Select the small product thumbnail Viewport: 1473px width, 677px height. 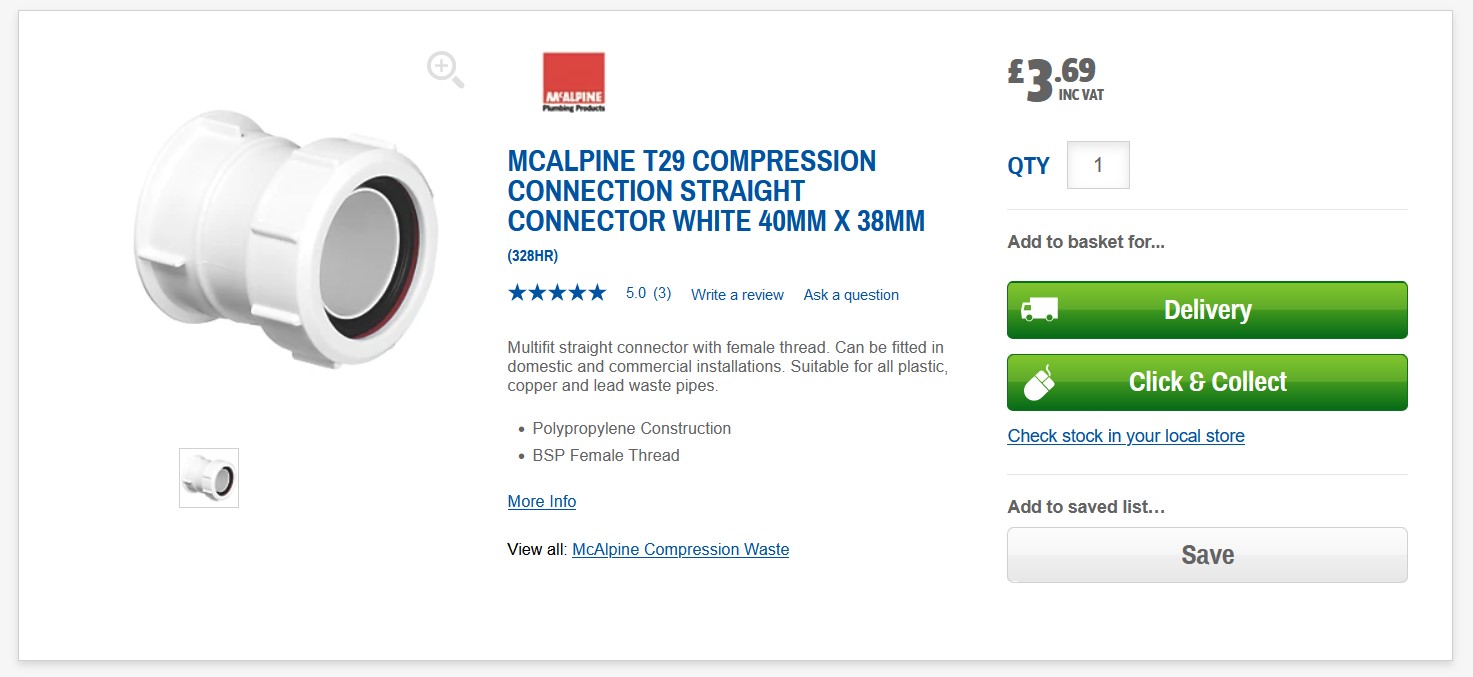click(x=209, y=478)
